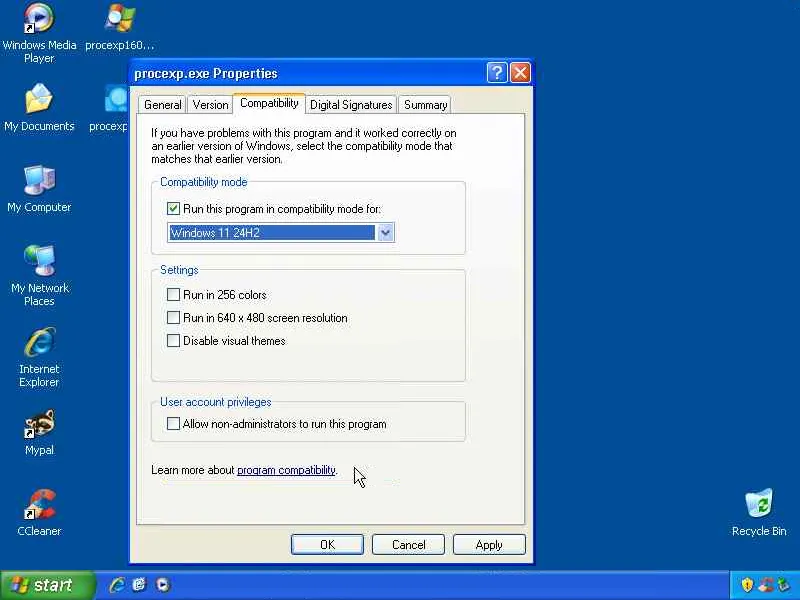
Task: Click the Internet Explorer quick launch icon
Action: click(117, 585)
